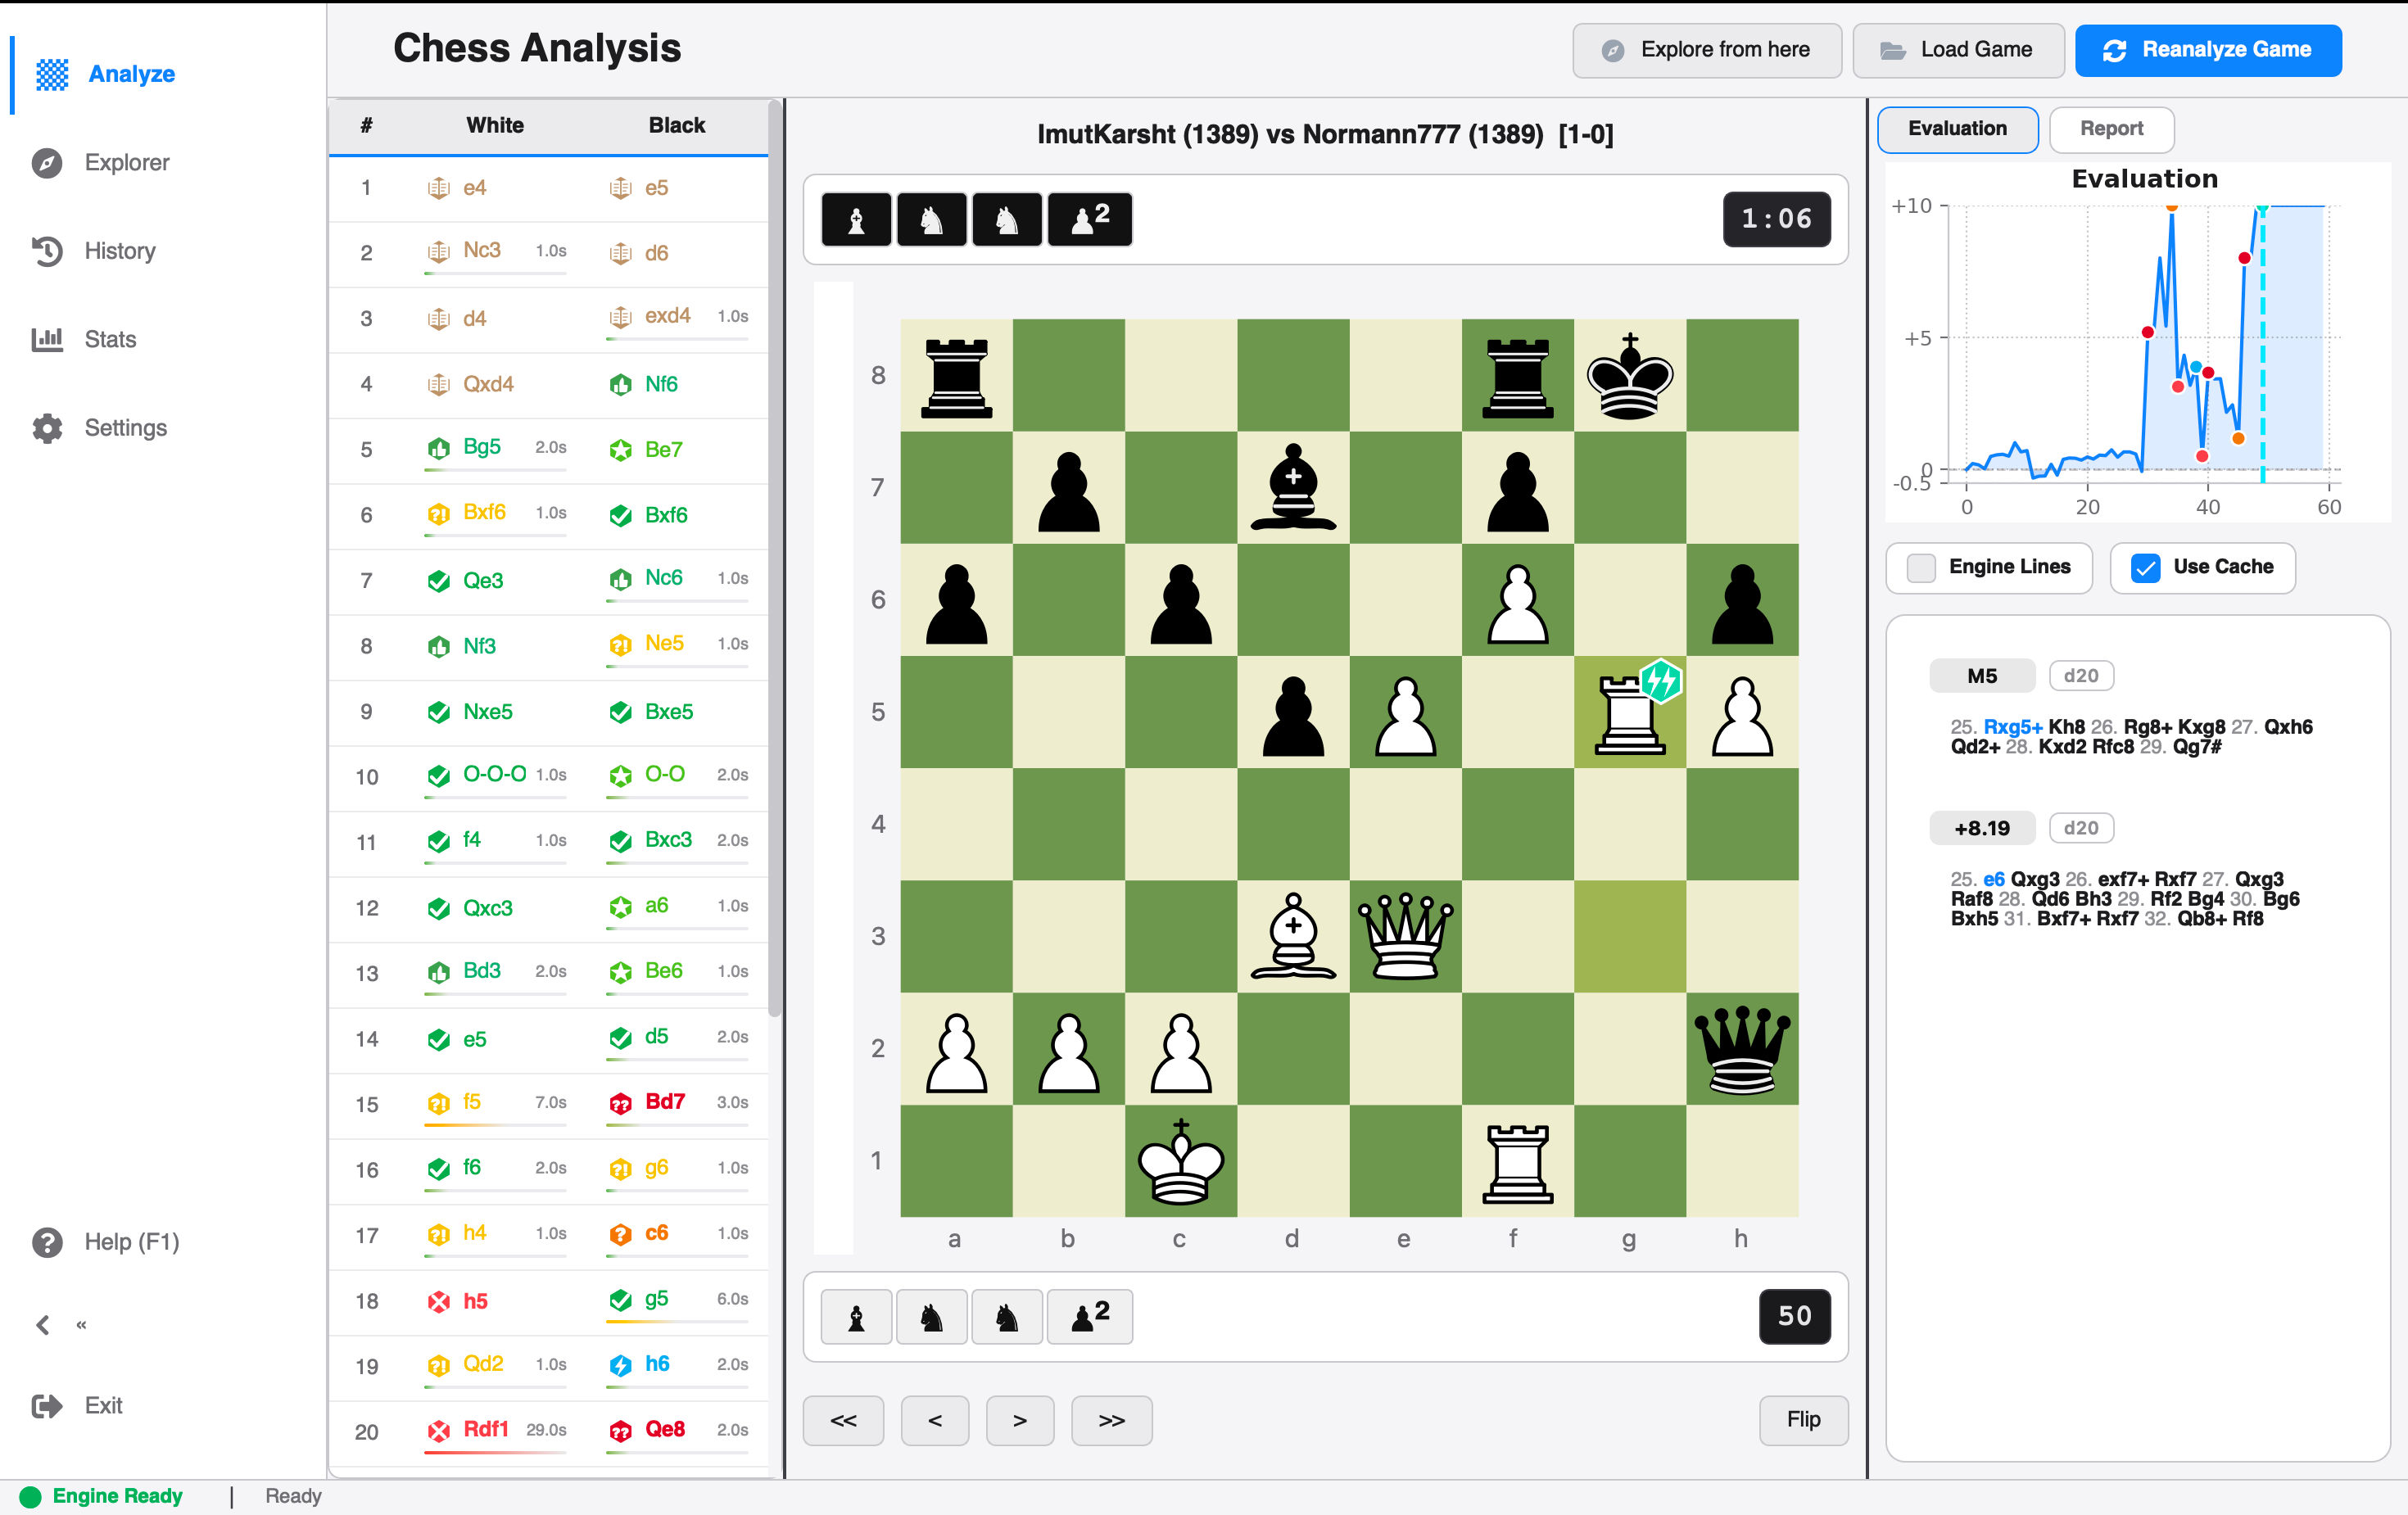Click the Reanalyze Game button
This screenshot has width=2408, height=1515.
[x=2208, y=50]
